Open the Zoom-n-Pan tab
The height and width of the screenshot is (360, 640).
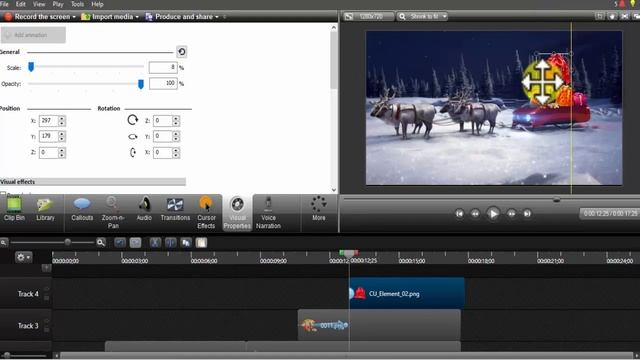click(113, 212)
